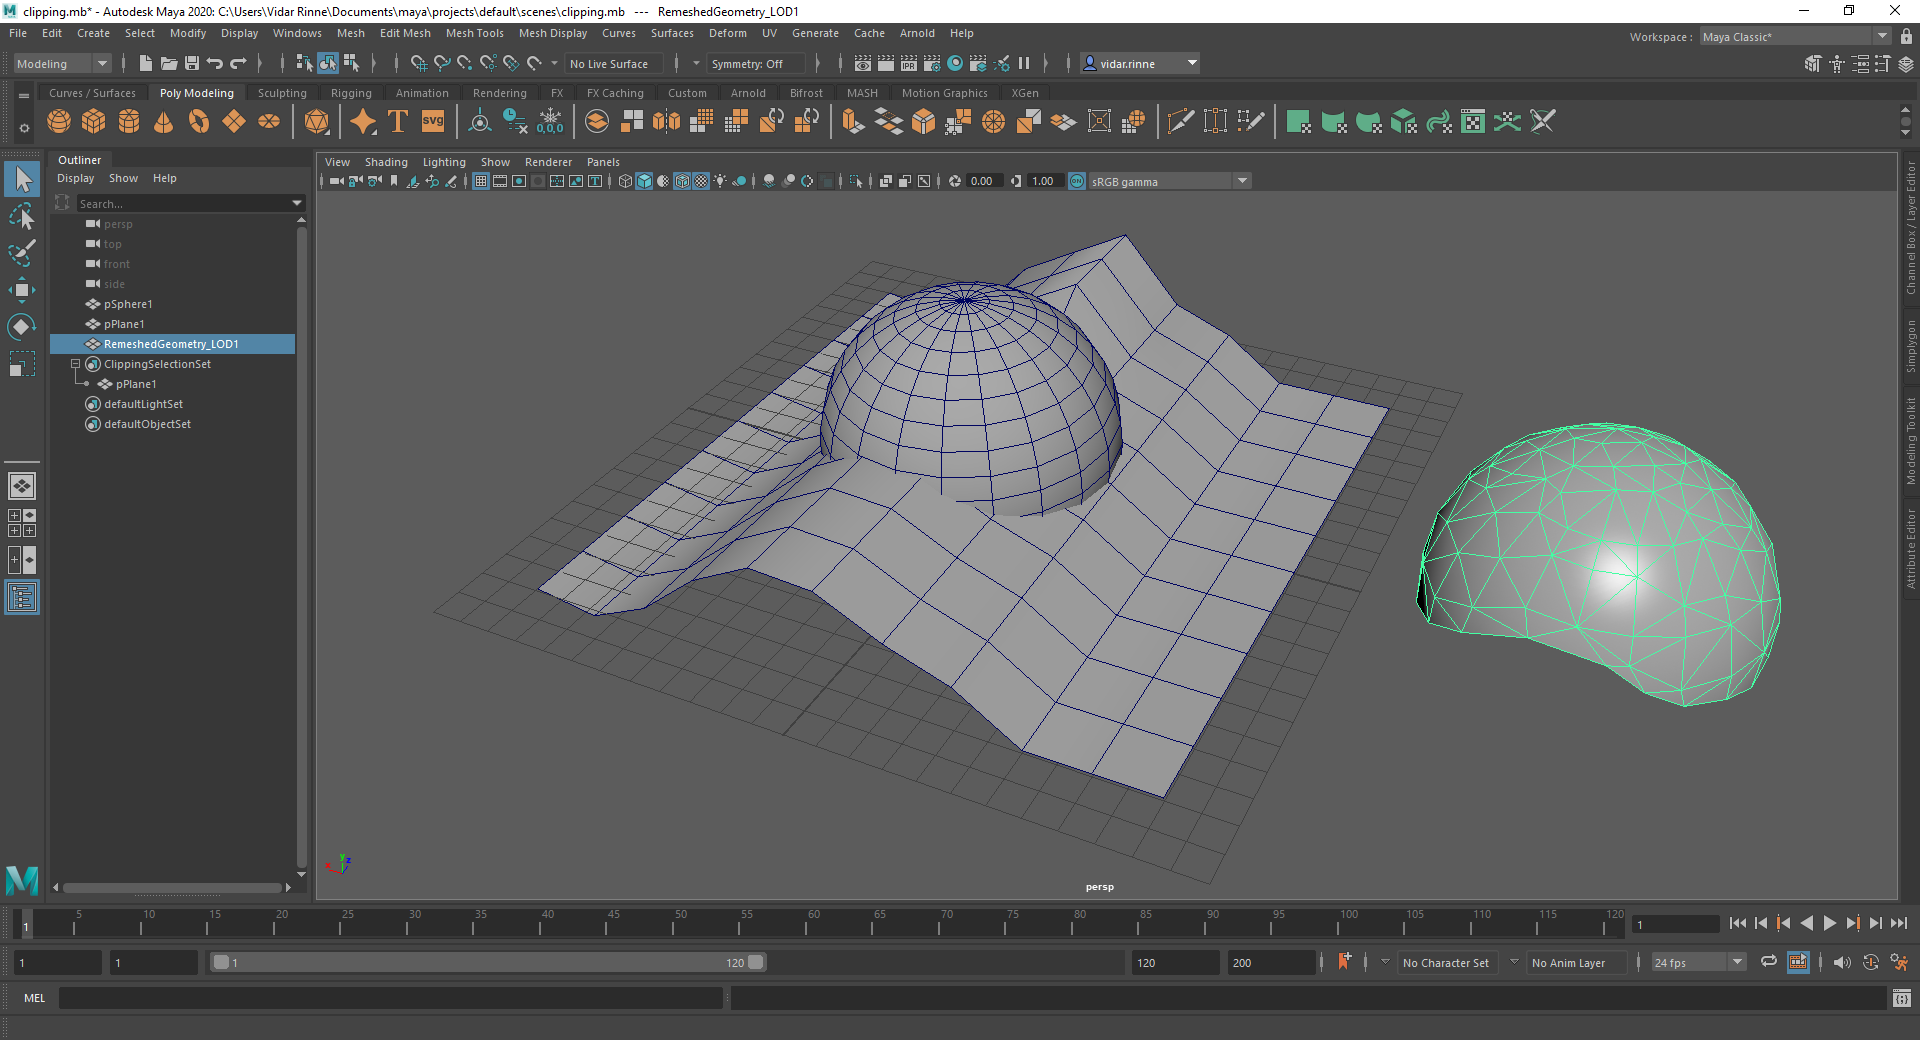
Task: Expand the ClippingSelectionSet hierarchy in Outliner
Action: tap(76, 364)
